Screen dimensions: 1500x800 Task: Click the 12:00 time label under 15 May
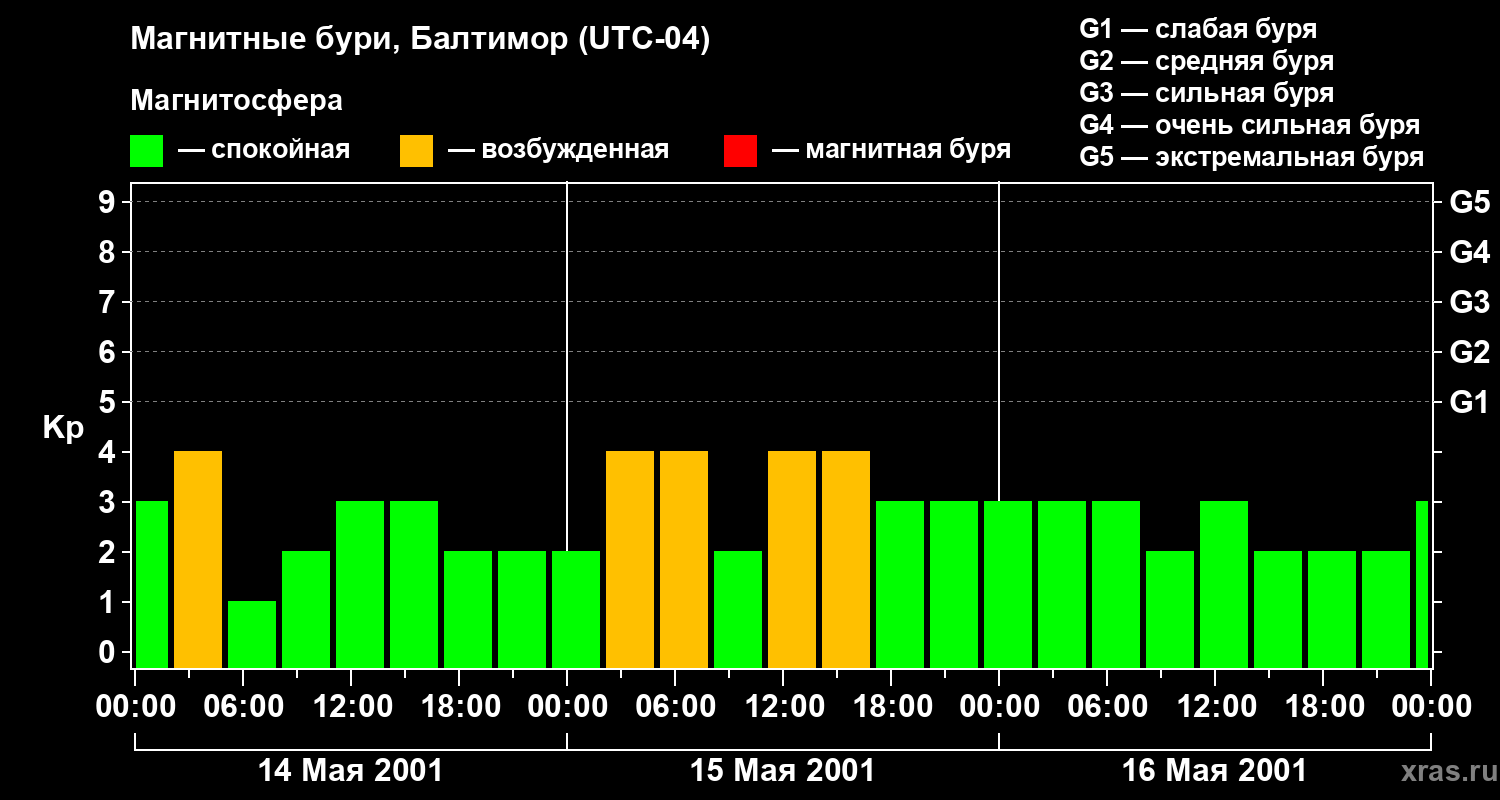pos(782,707)
